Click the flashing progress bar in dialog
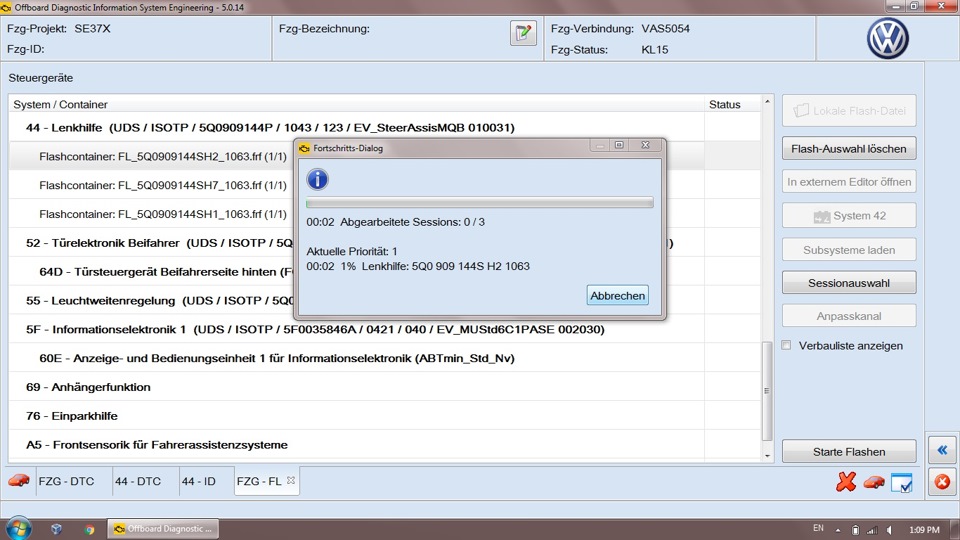 (479, 203)
